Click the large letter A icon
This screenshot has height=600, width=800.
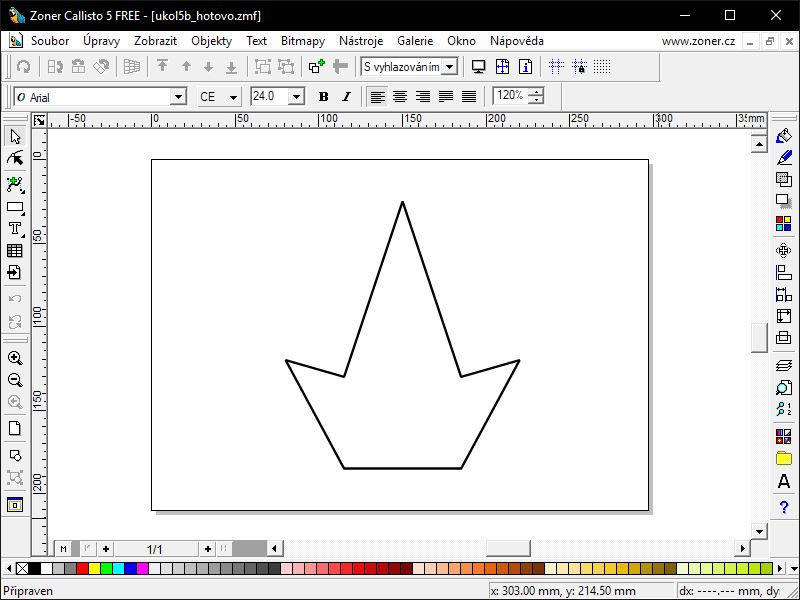[x=784, y=481]
